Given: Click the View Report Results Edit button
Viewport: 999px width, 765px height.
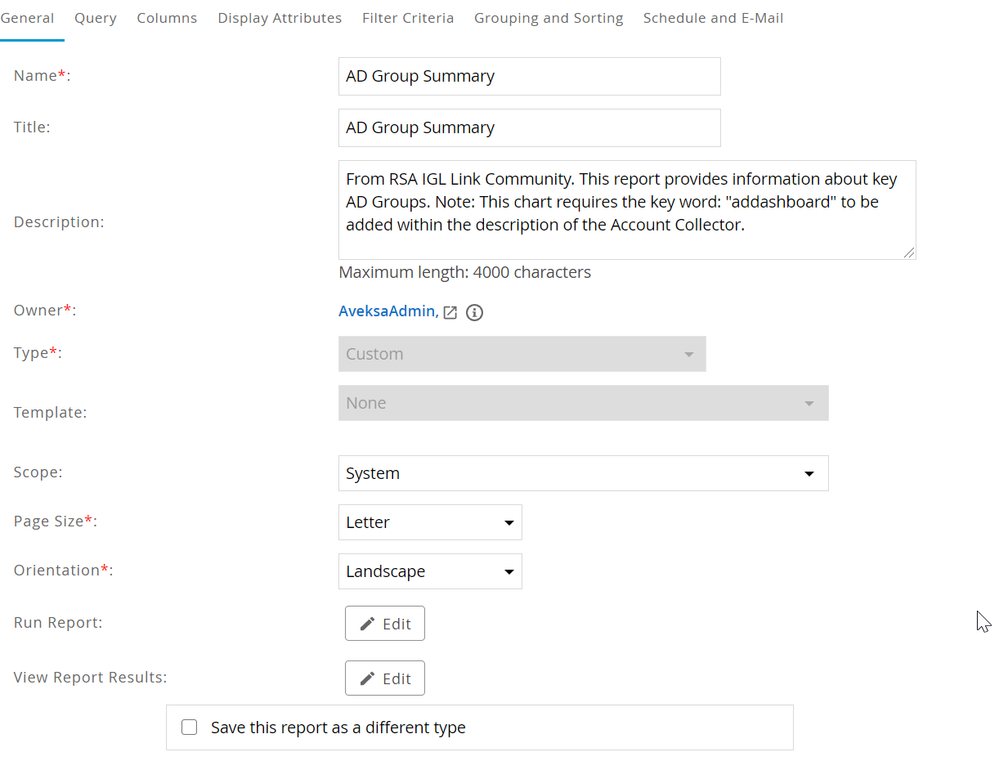Looking at the screenshot, I should click(x=385, y=678).
